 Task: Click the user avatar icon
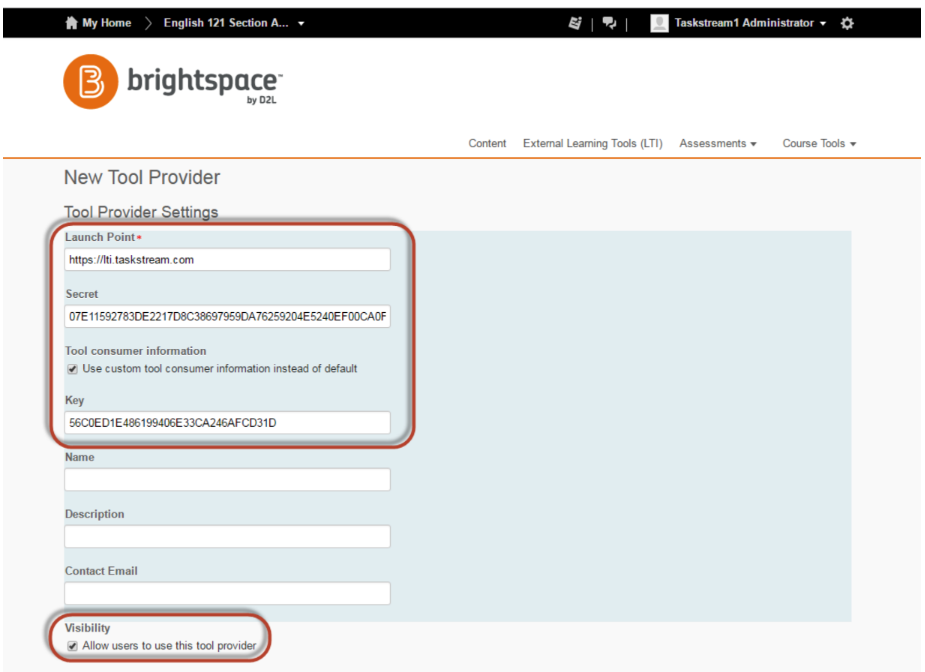659,23
